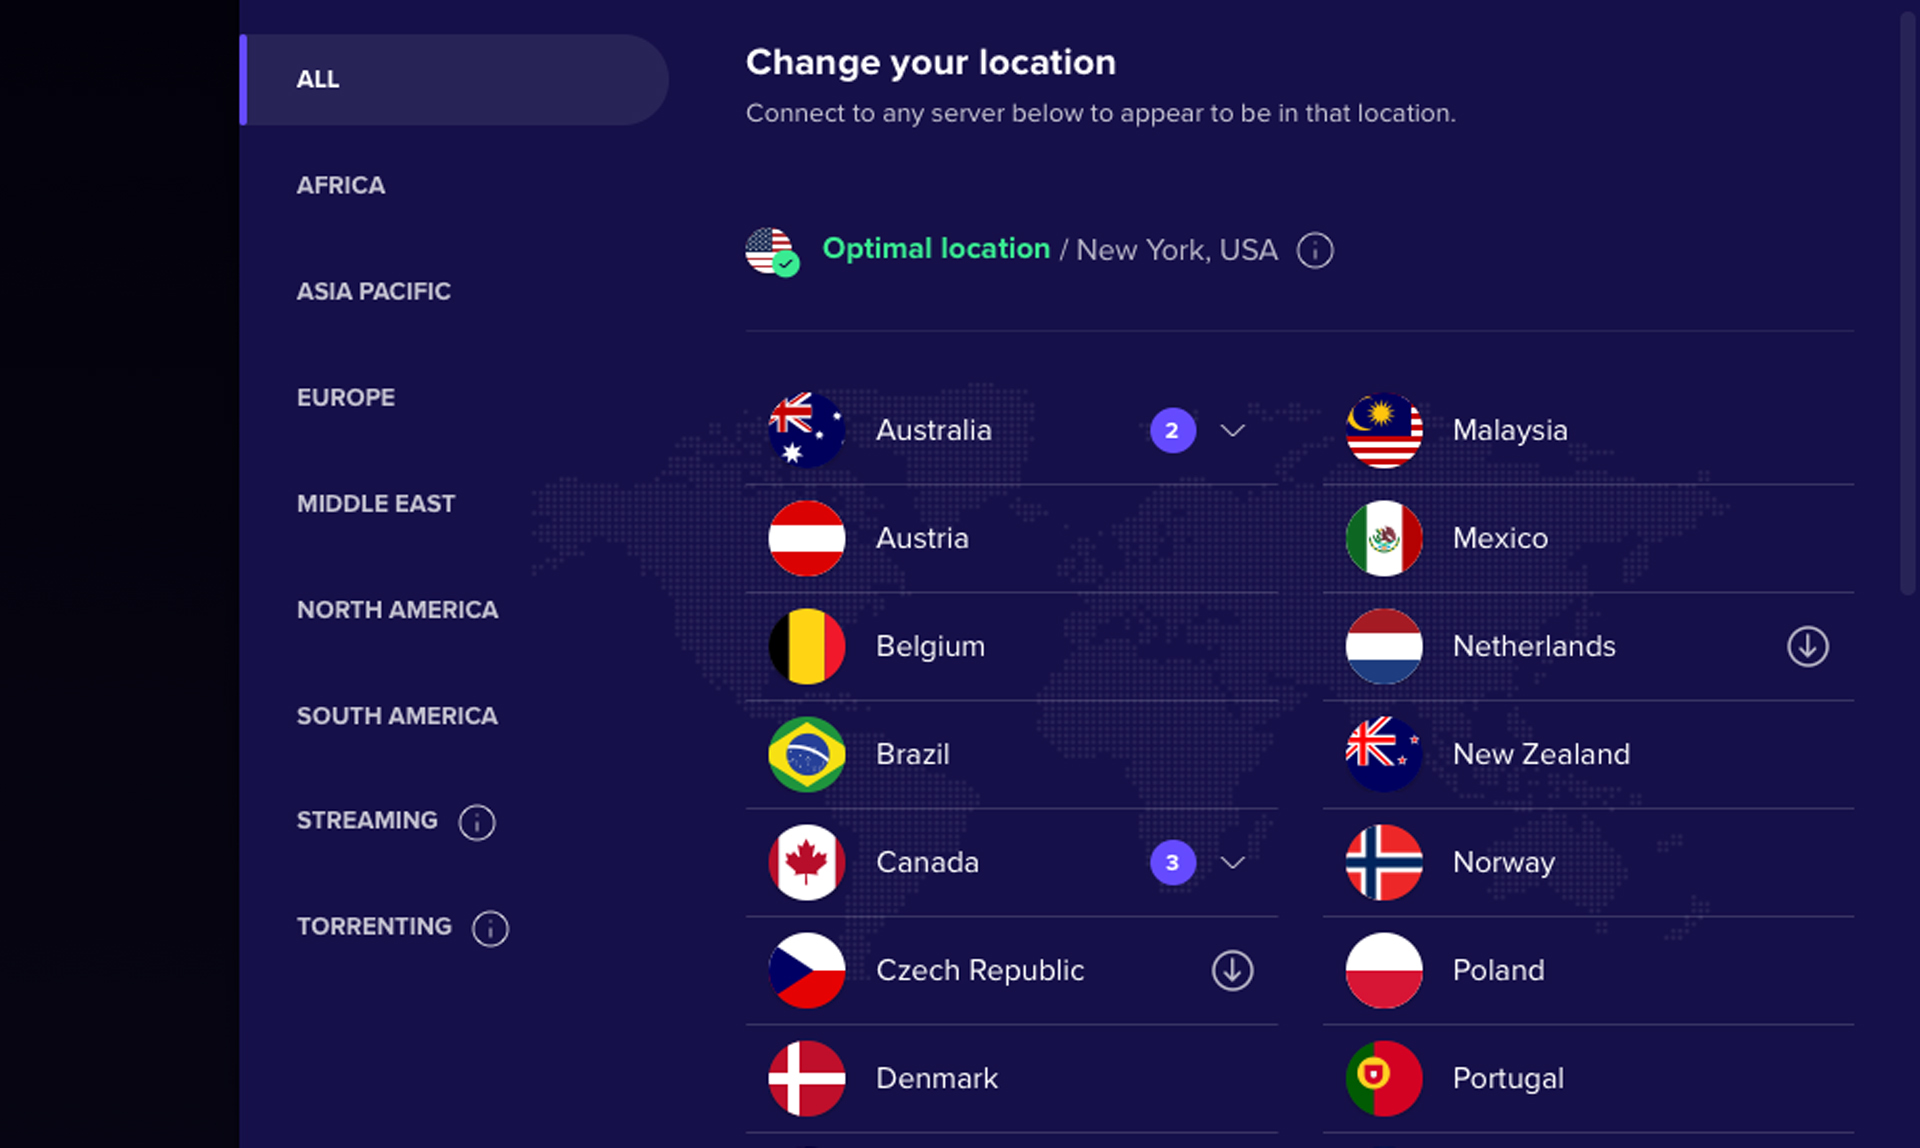Select the North America region tab
The height and width of the screenshot is (1148, 1920).
tap(396, 608)
